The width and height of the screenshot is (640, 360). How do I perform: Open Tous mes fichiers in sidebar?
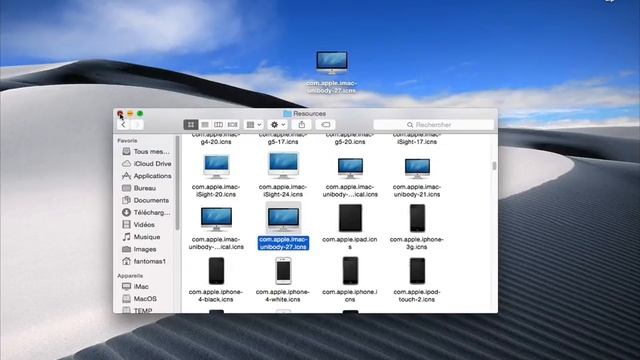[x=146, y=151]
